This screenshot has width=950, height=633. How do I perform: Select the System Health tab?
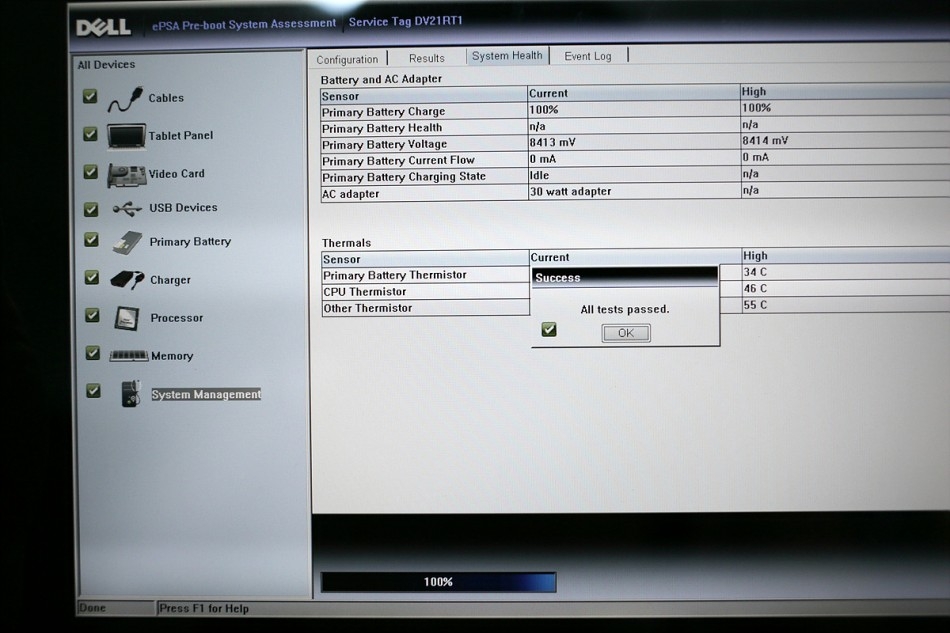(507, 56)
